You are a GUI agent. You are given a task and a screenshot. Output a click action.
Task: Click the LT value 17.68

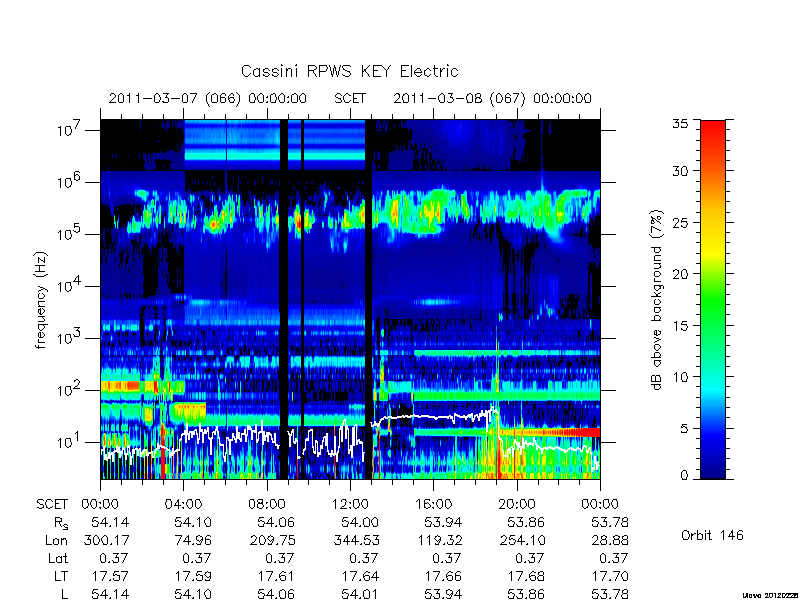coord(527,576)
